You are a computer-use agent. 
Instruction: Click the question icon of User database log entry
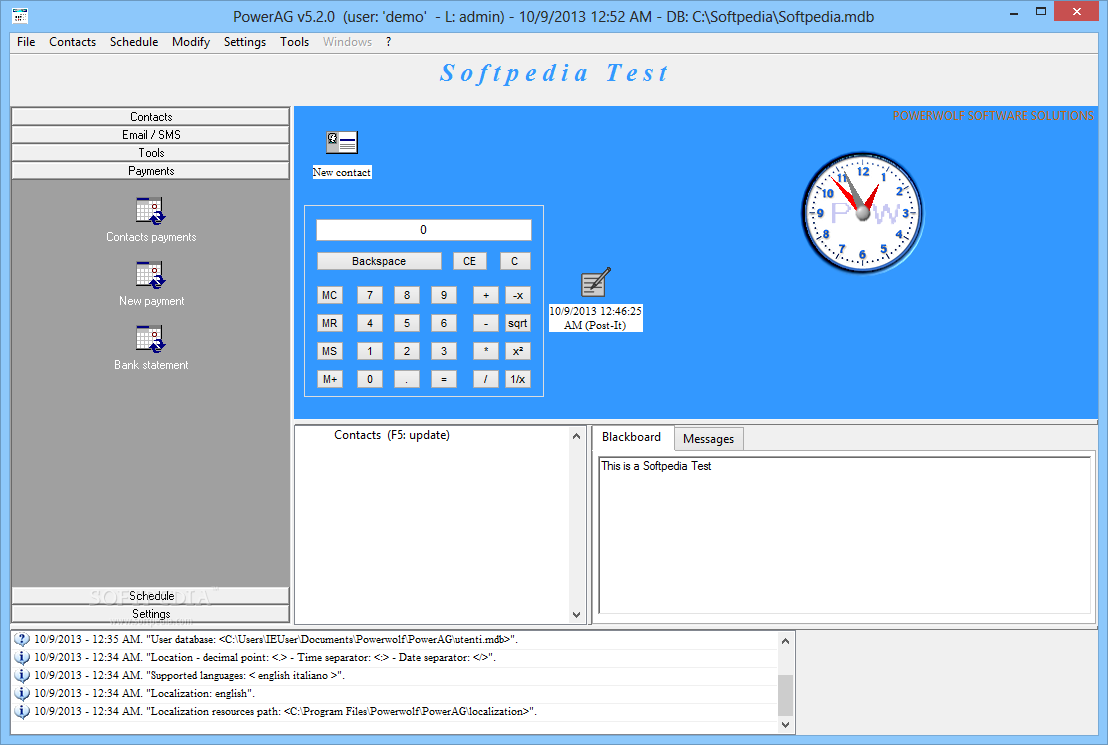22,640
